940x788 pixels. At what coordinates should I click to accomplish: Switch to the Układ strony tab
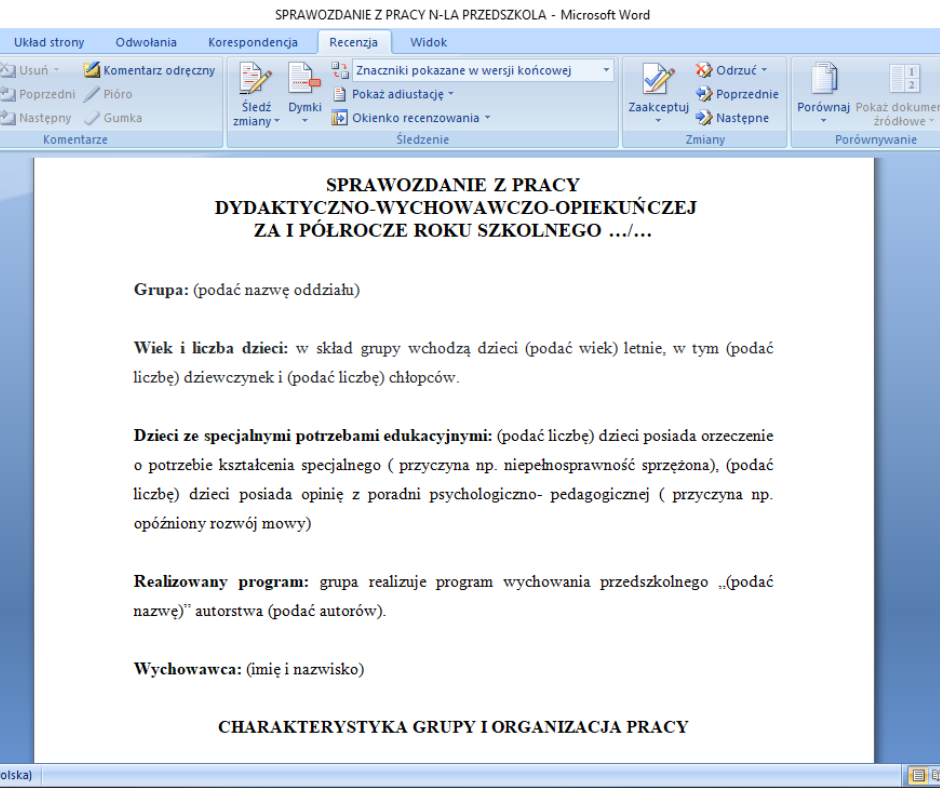(49, 42)
